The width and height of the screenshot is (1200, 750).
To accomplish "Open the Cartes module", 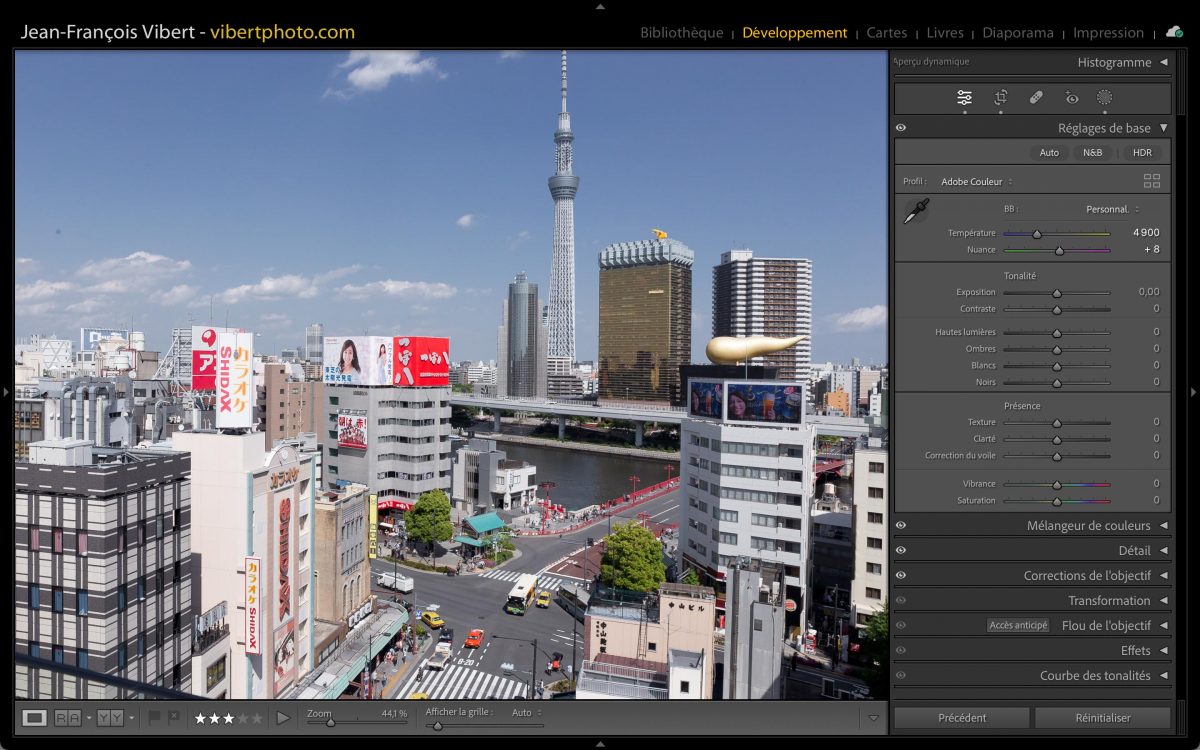I will tap(886, 33).
